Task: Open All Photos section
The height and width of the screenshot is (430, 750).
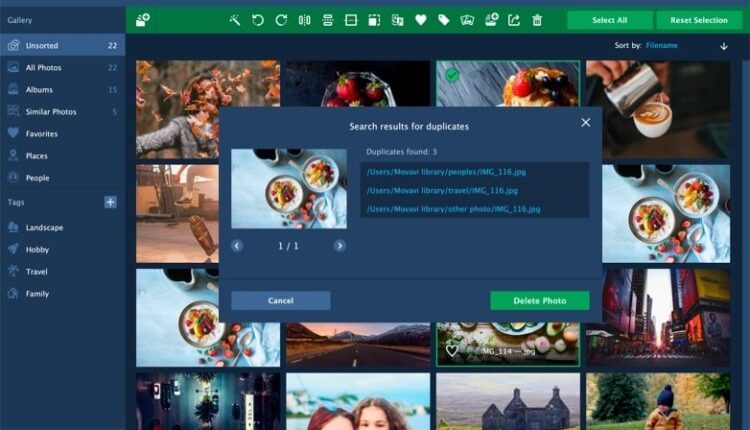Action: 63,67
